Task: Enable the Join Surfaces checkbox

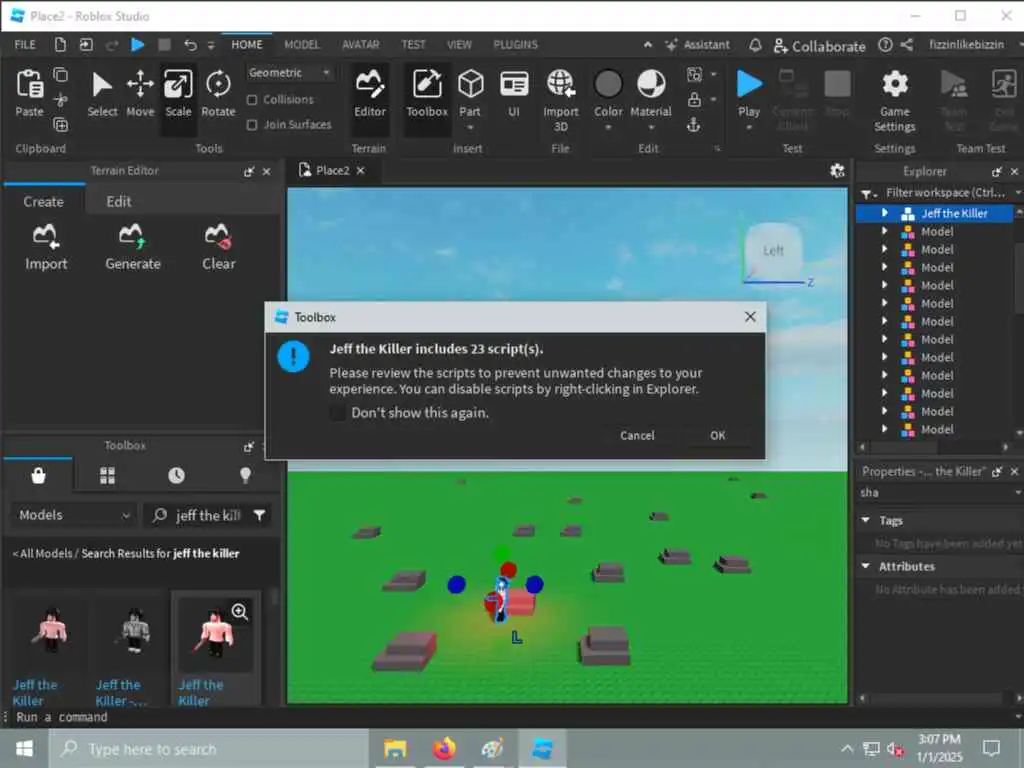Action: (x=252, y=124)
